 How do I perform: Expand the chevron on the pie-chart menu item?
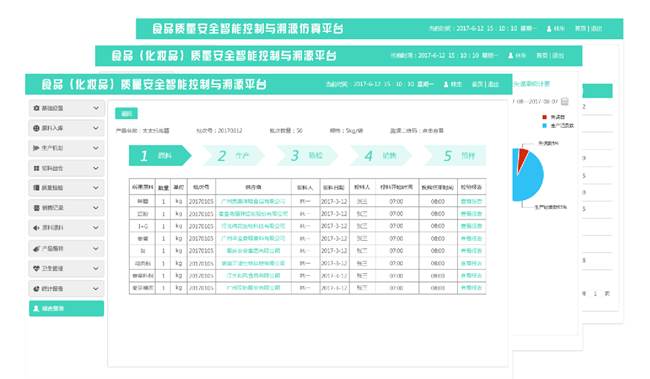(x=96, y=289)
